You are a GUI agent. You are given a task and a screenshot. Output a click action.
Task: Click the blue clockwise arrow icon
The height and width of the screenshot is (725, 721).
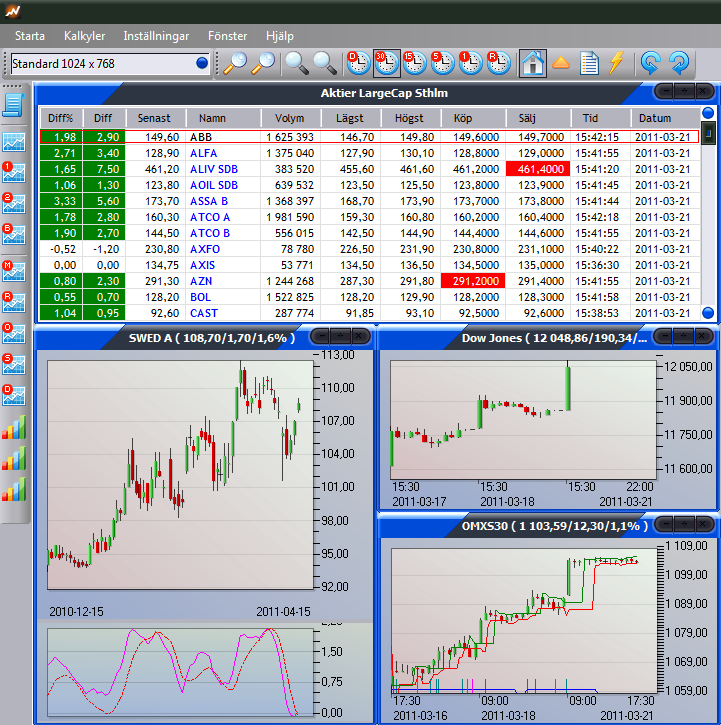click(679, 63)
